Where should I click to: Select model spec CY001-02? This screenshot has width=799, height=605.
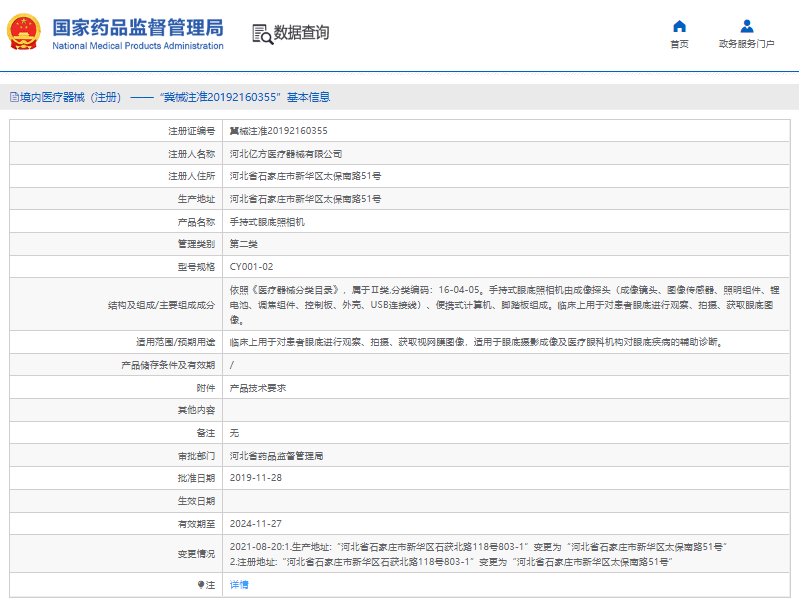[x=251, y=267]
